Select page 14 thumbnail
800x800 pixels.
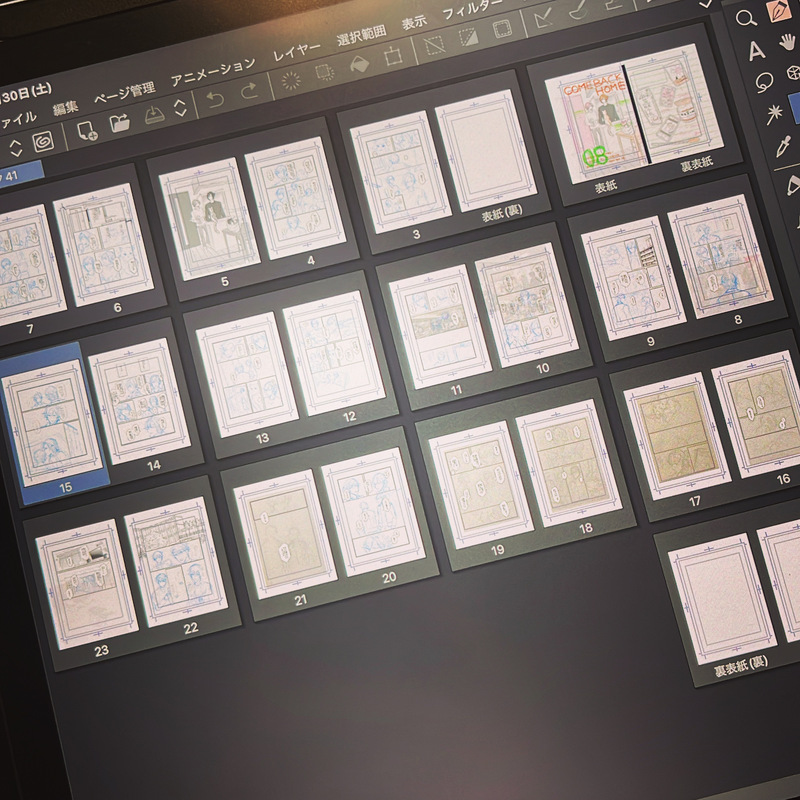[140, 402]
